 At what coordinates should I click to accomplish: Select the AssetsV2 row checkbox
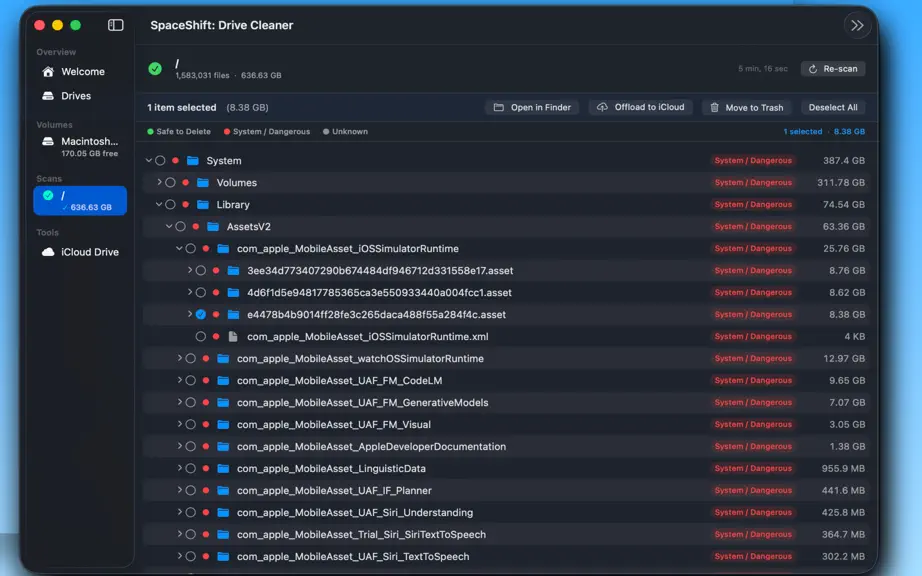pyautogui.click(x=181, y=226)
